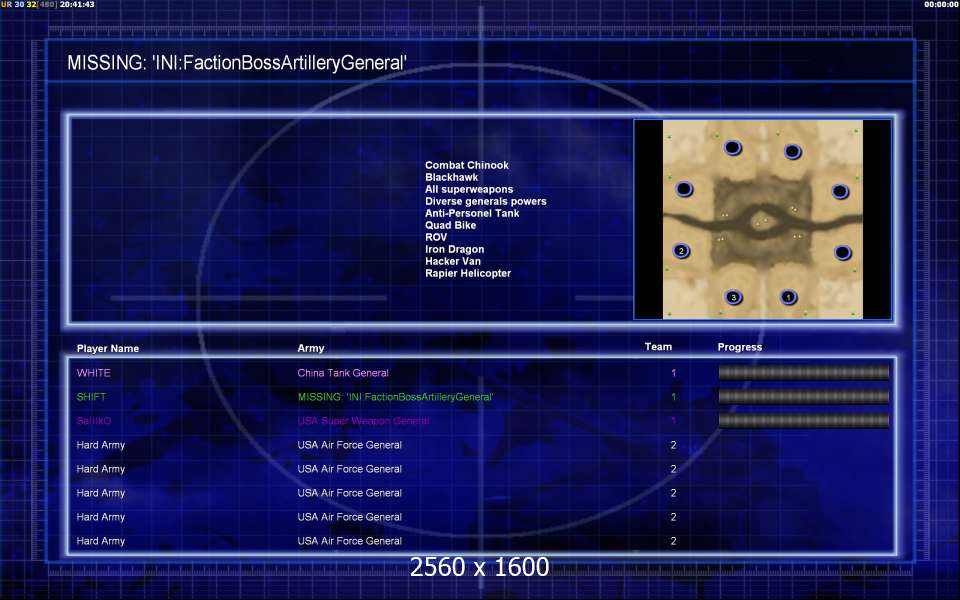Viewport: 960px width, 600px height.
Task: Click the central oval island on the minimap
Action: pos(761,220)
